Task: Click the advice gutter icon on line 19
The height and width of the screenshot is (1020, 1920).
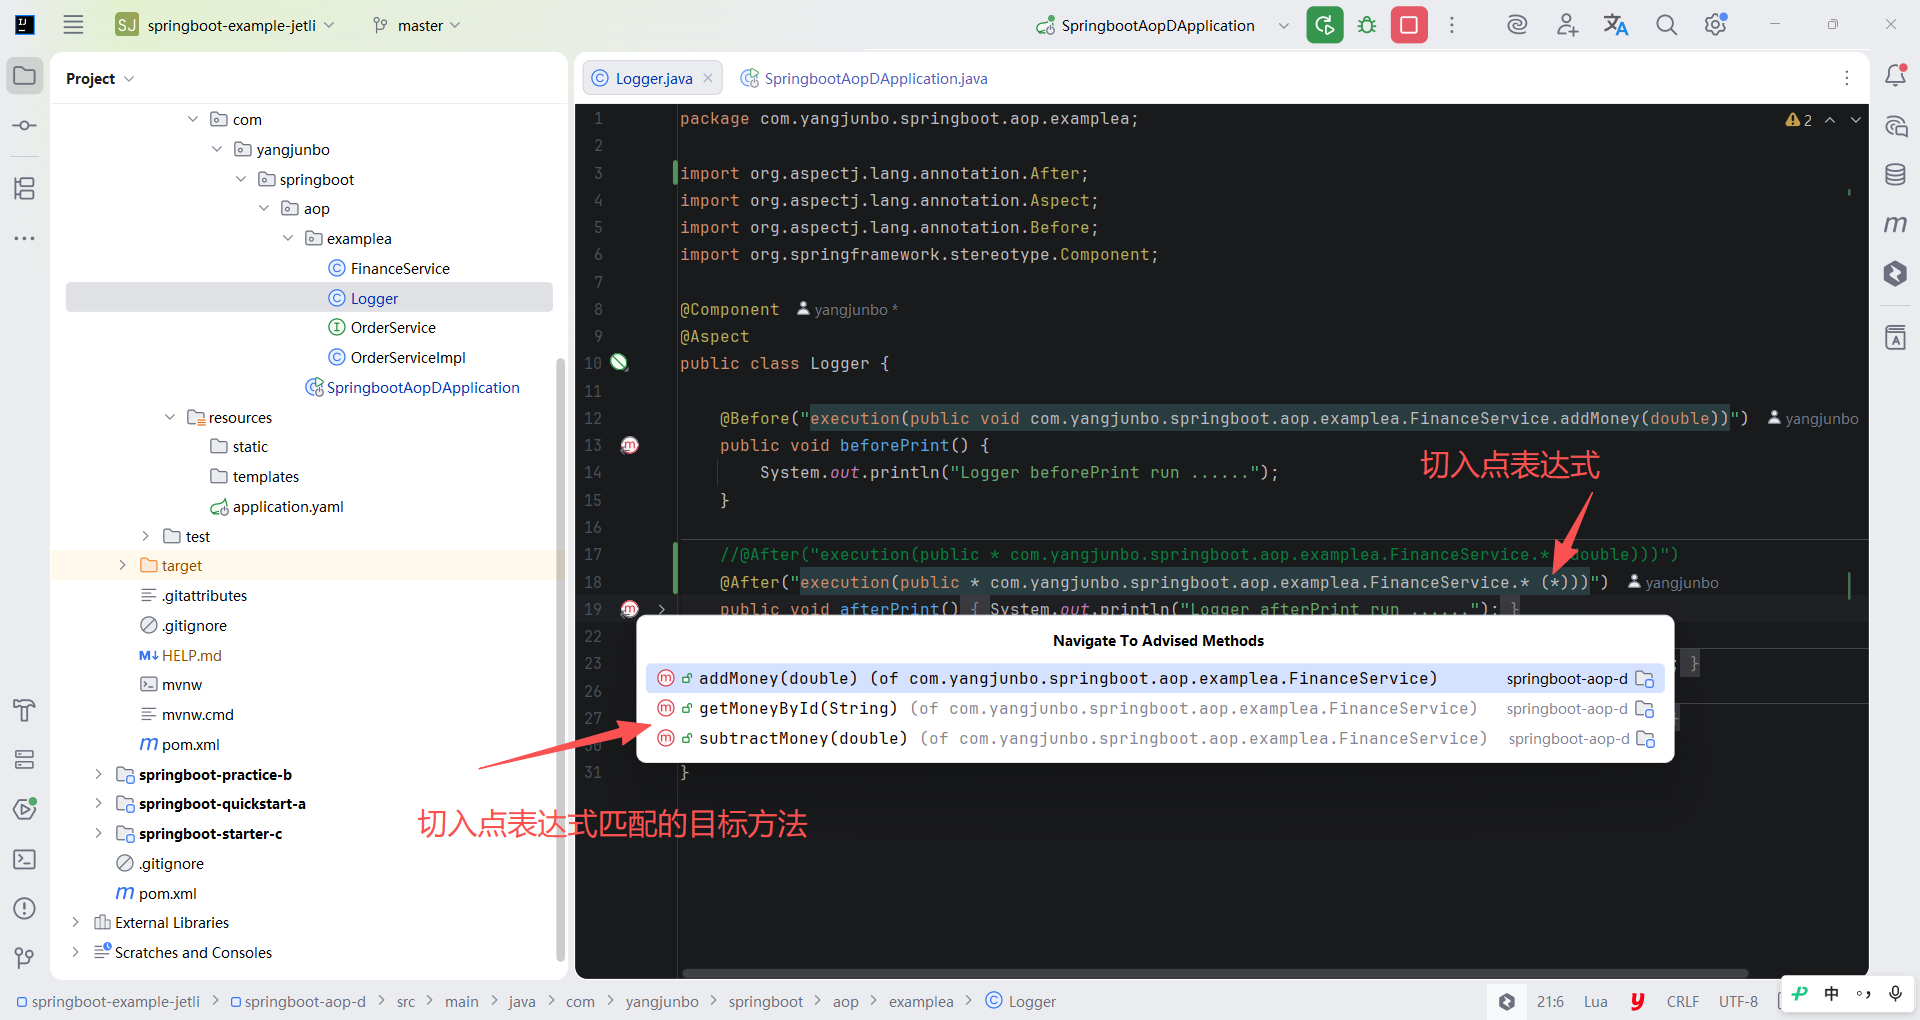Action: (x=630, y=608)
